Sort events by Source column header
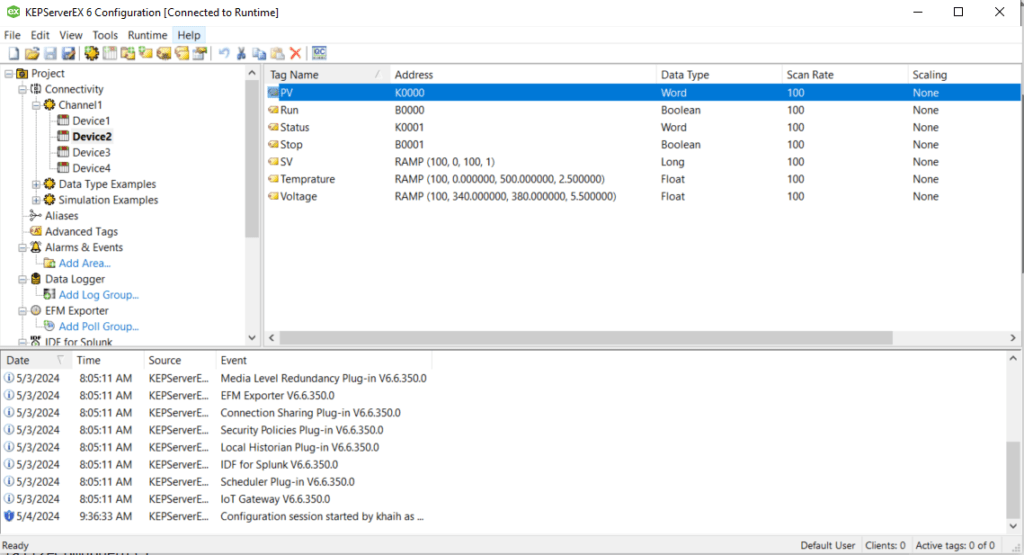 (x=180, y=360)
